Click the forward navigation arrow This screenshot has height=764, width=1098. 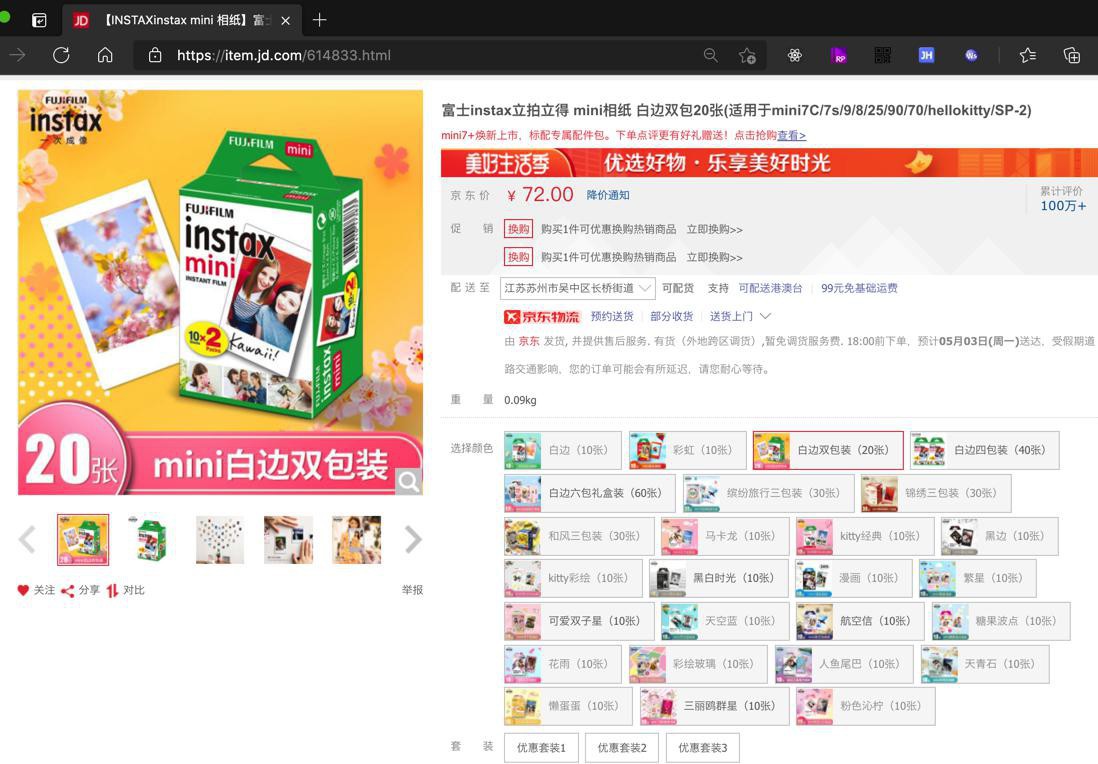pos(18,55)
